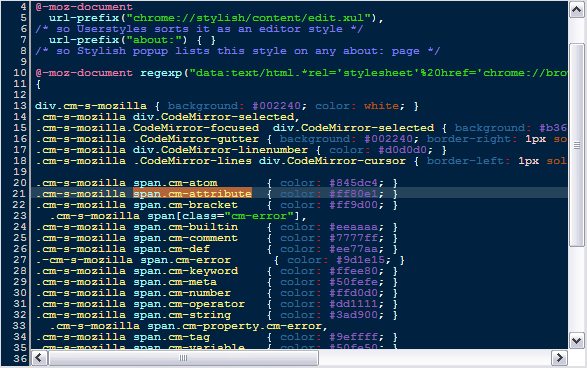
Task: Click span.cm-tag selector text
Action: (171, 337)
